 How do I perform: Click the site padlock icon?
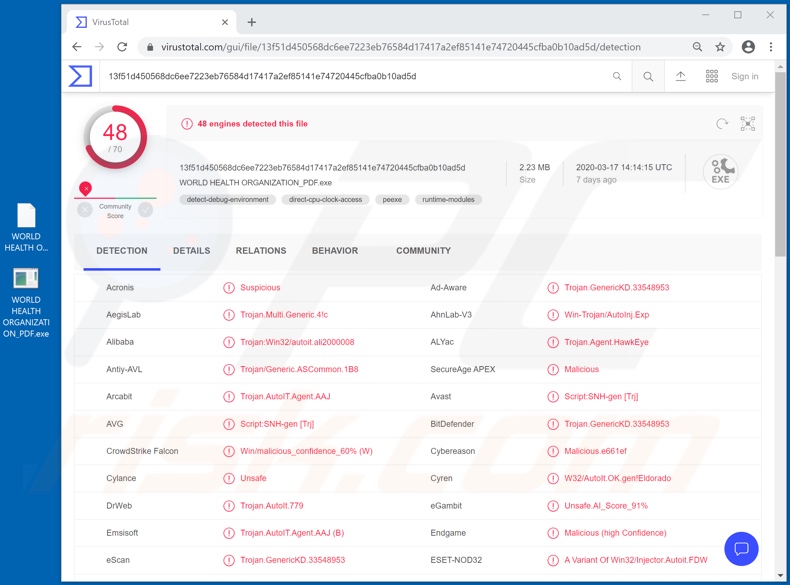(x=150, y=47)
